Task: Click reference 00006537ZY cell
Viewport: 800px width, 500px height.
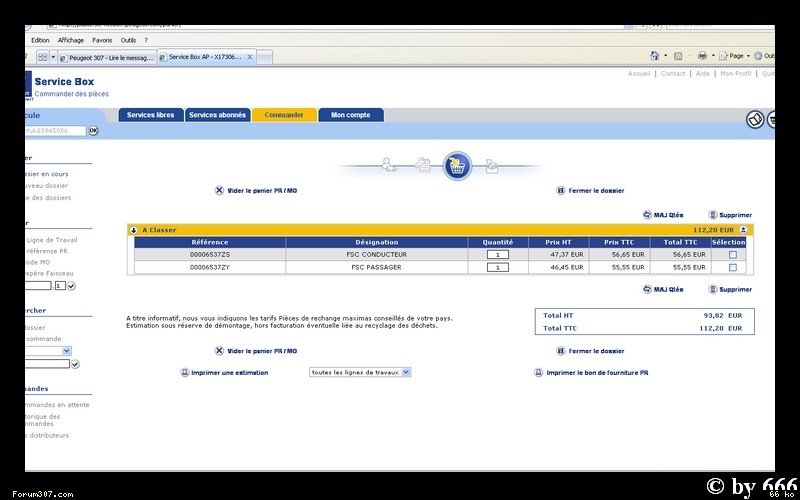Action: click(210, 267)
